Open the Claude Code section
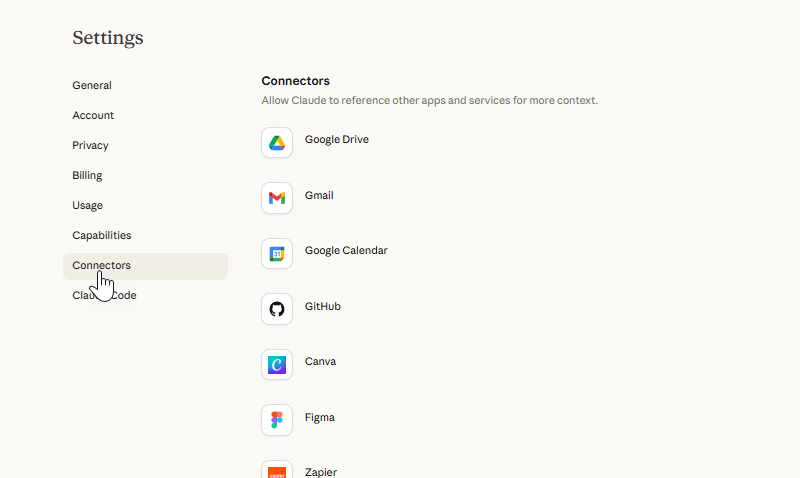The width and height of the screenshot is (800, 478). [x=104, y=295]
